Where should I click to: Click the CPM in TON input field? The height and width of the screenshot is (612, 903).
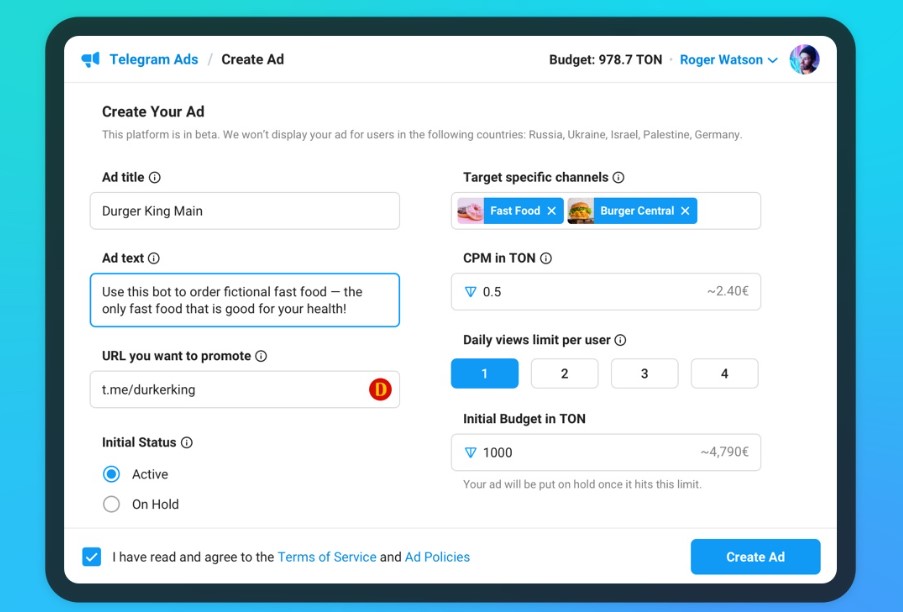click(x=606, y=291)
